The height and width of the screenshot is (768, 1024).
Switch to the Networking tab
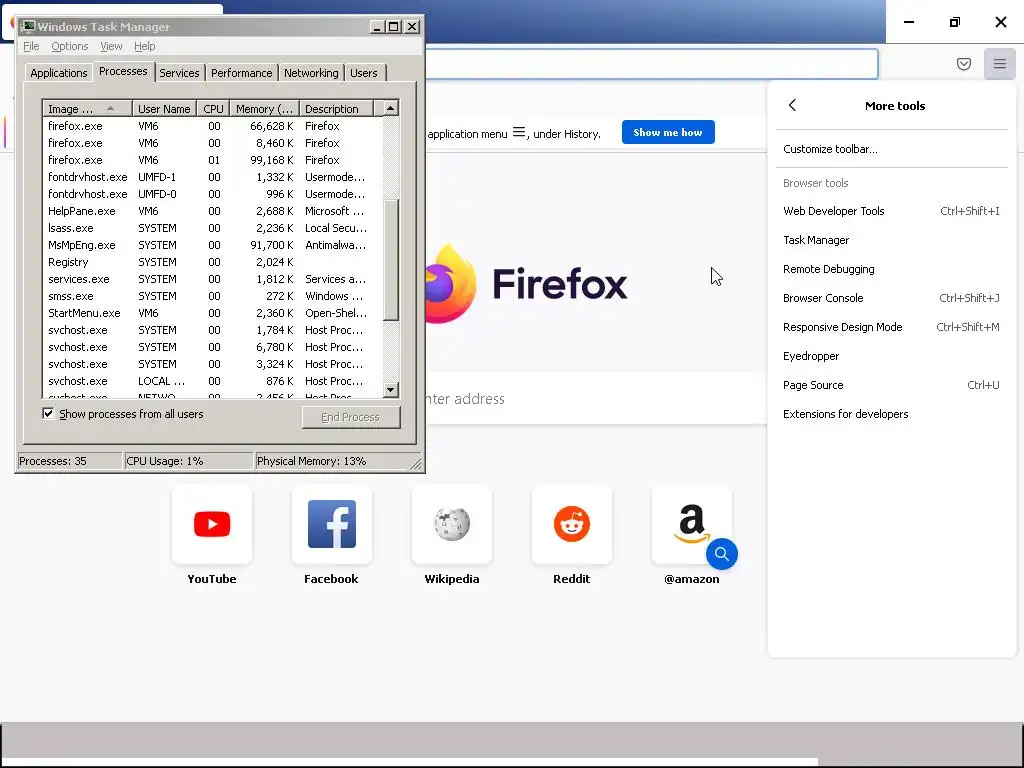click(312, 72)
